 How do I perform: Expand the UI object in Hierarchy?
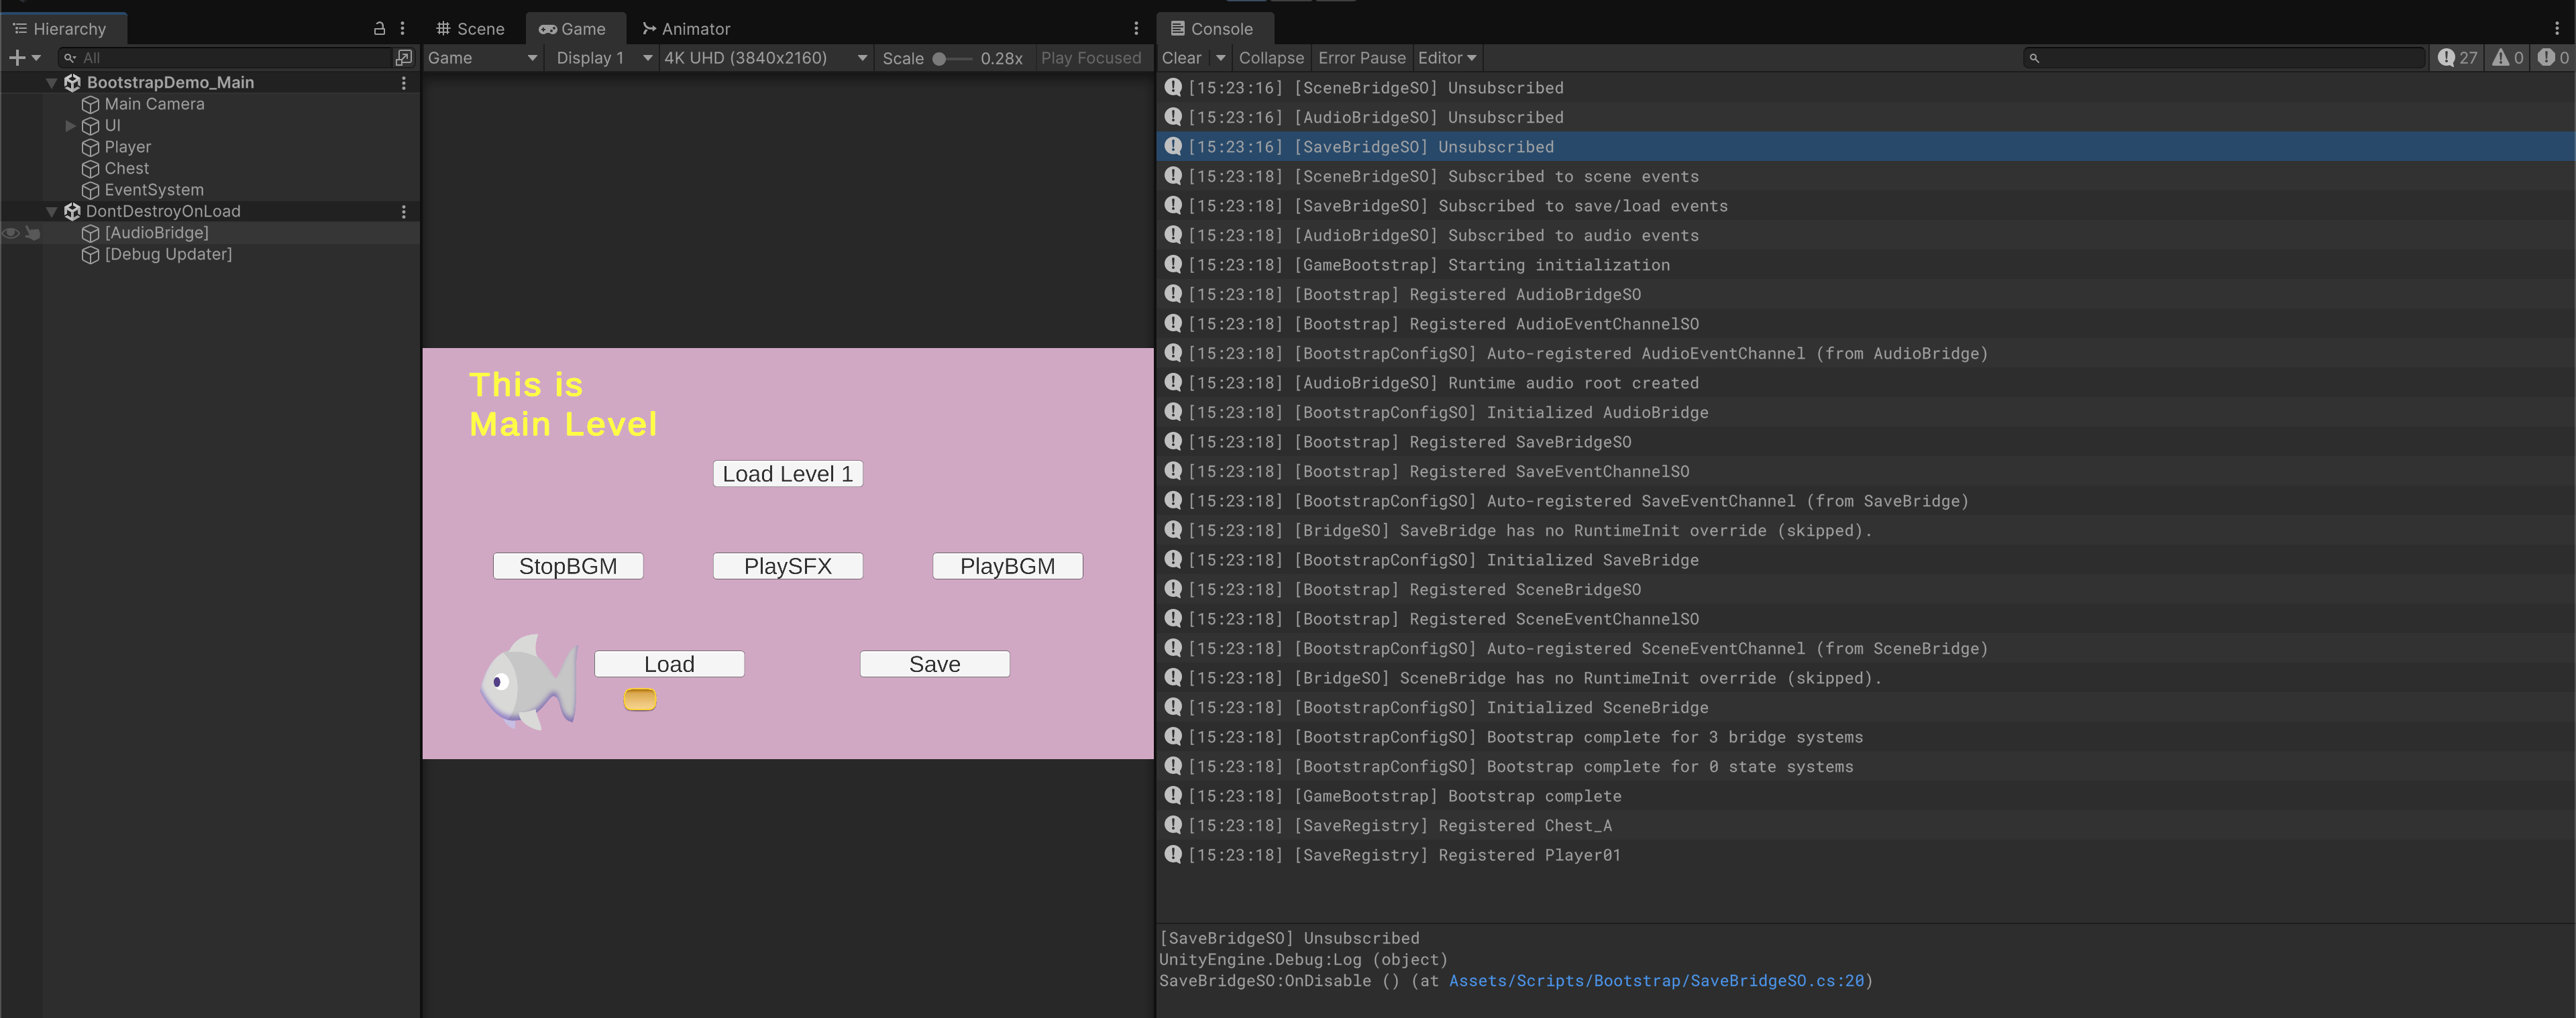point(70,126)
